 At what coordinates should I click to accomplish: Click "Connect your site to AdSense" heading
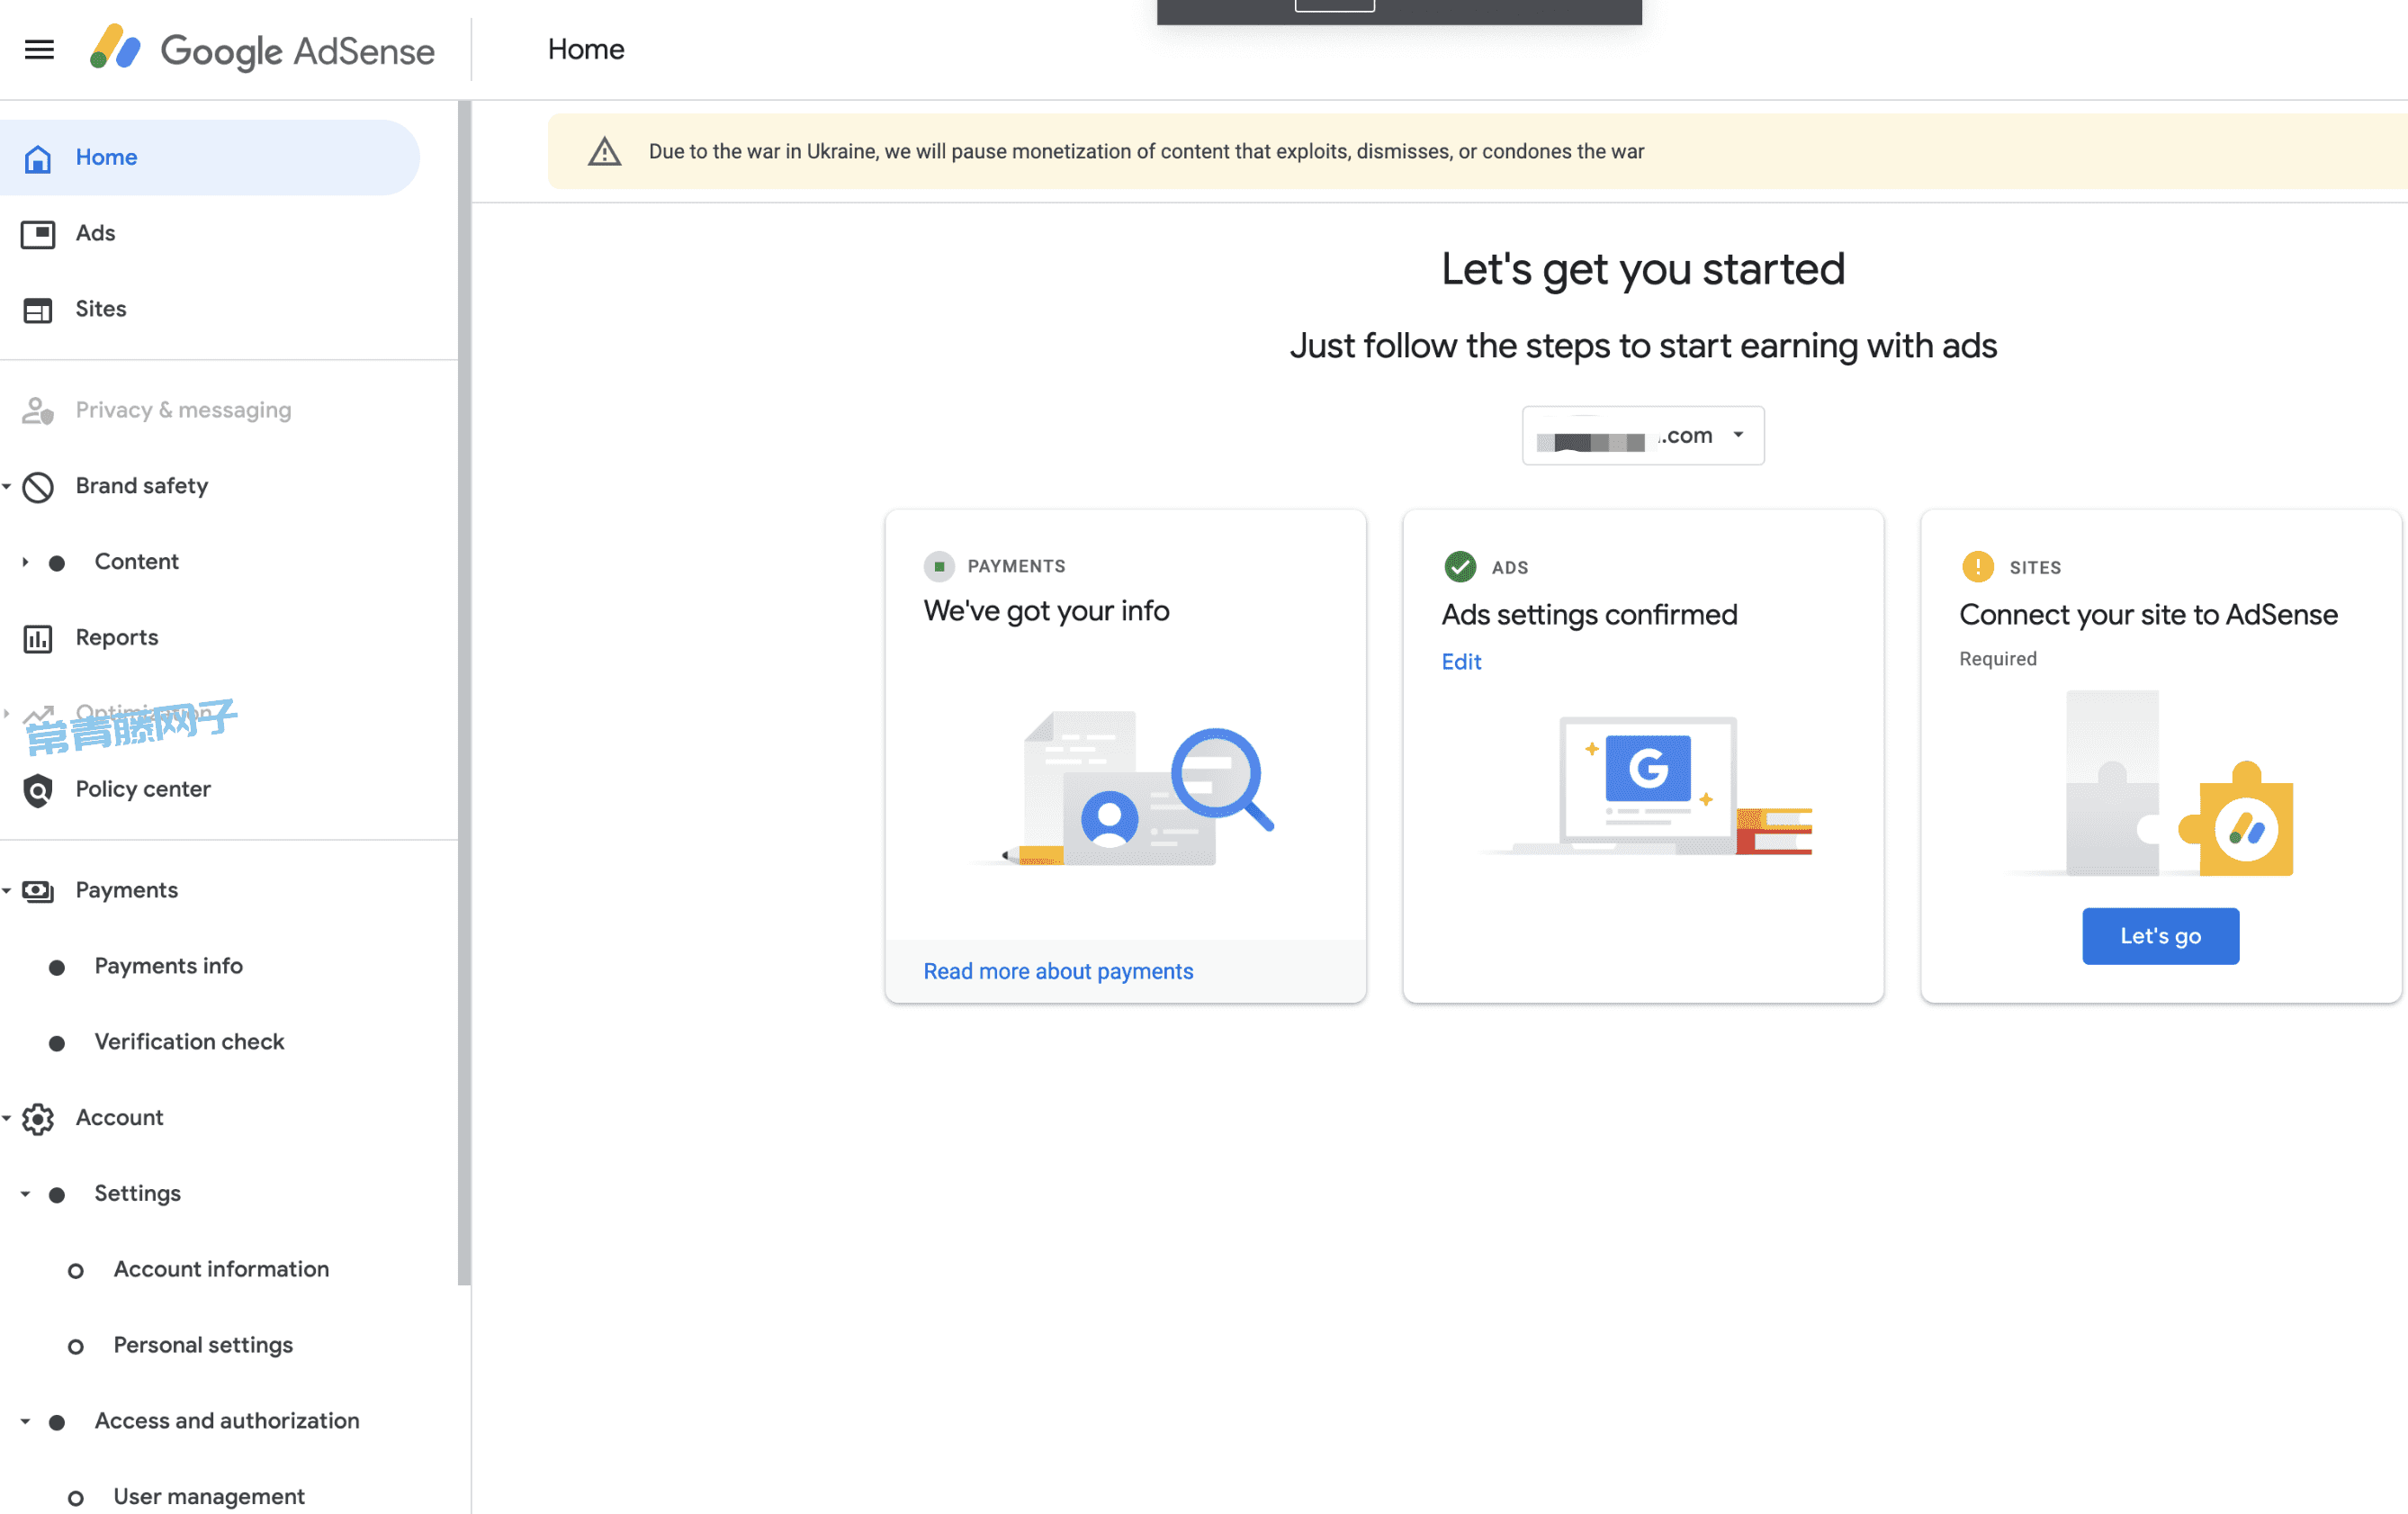pos(2148,615)
